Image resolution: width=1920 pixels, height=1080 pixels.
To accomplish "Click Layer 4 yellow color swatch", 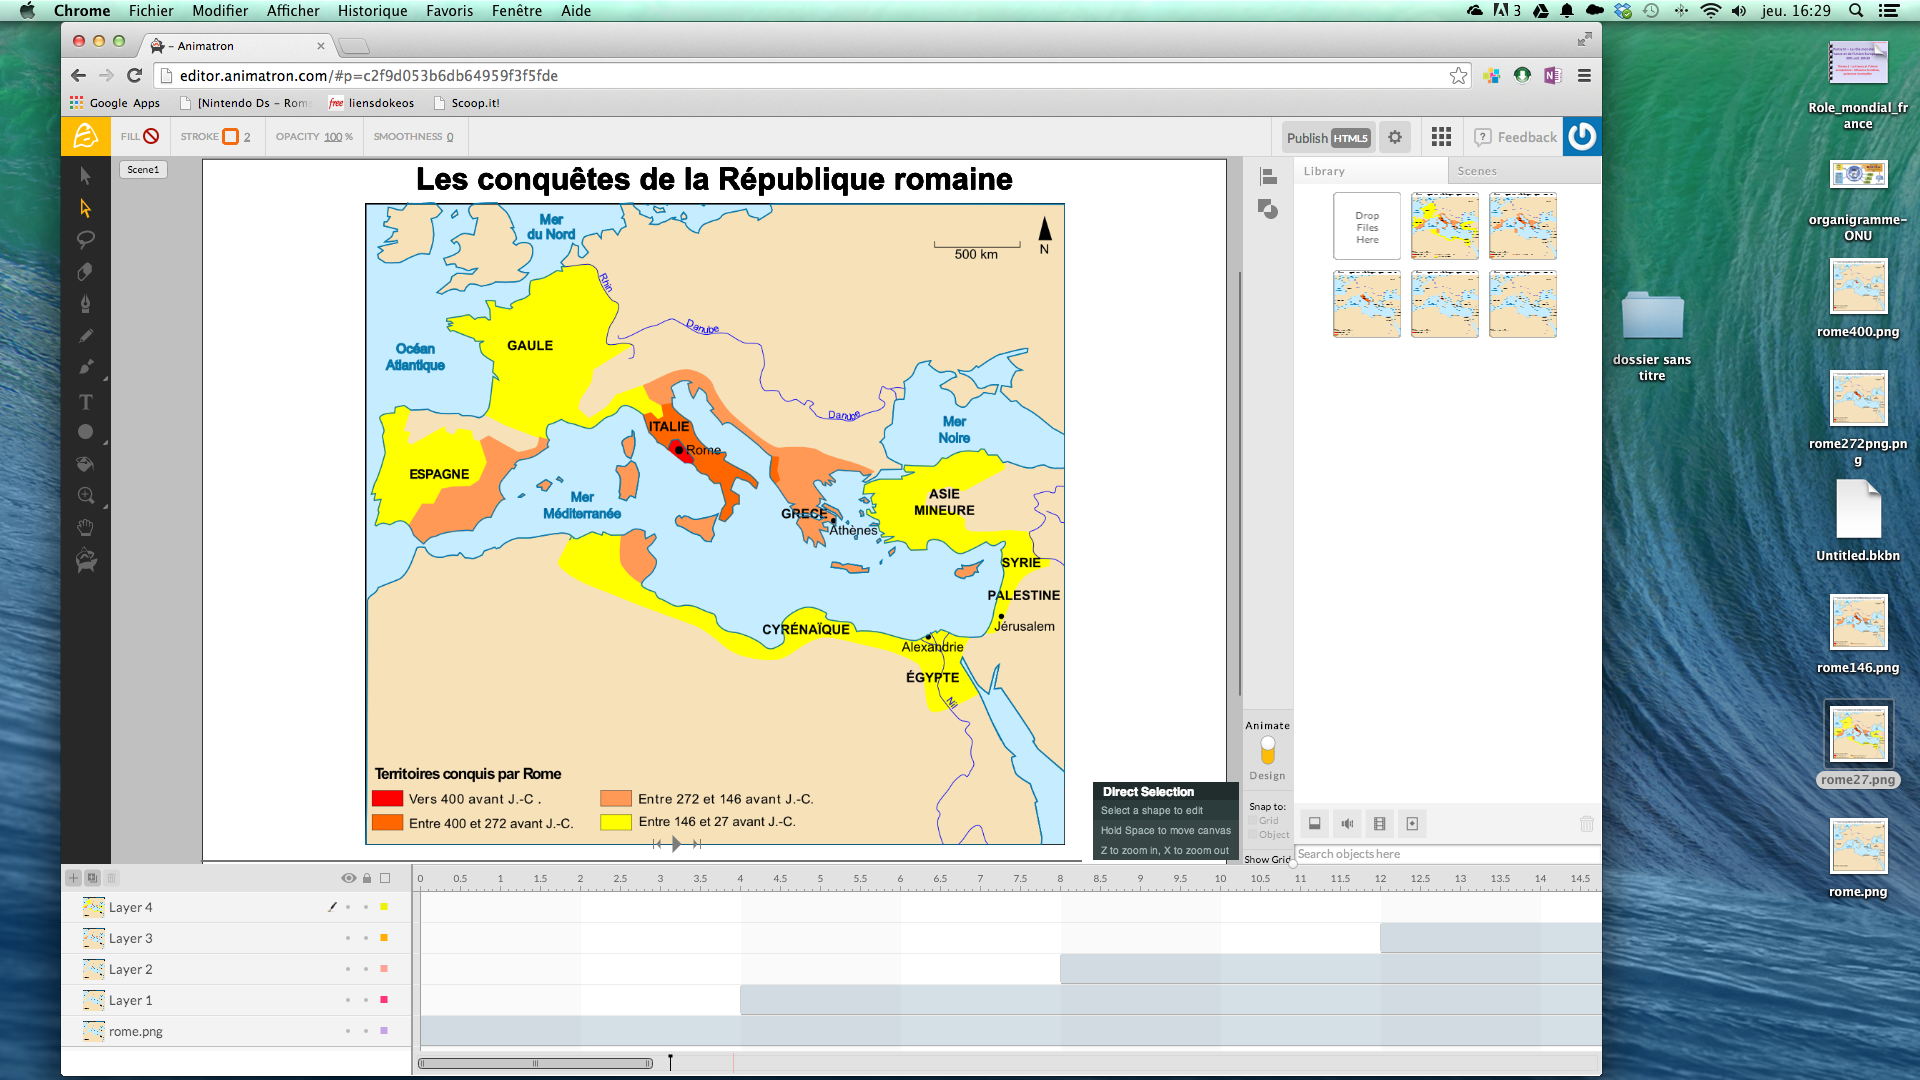I will click(384, 907).
